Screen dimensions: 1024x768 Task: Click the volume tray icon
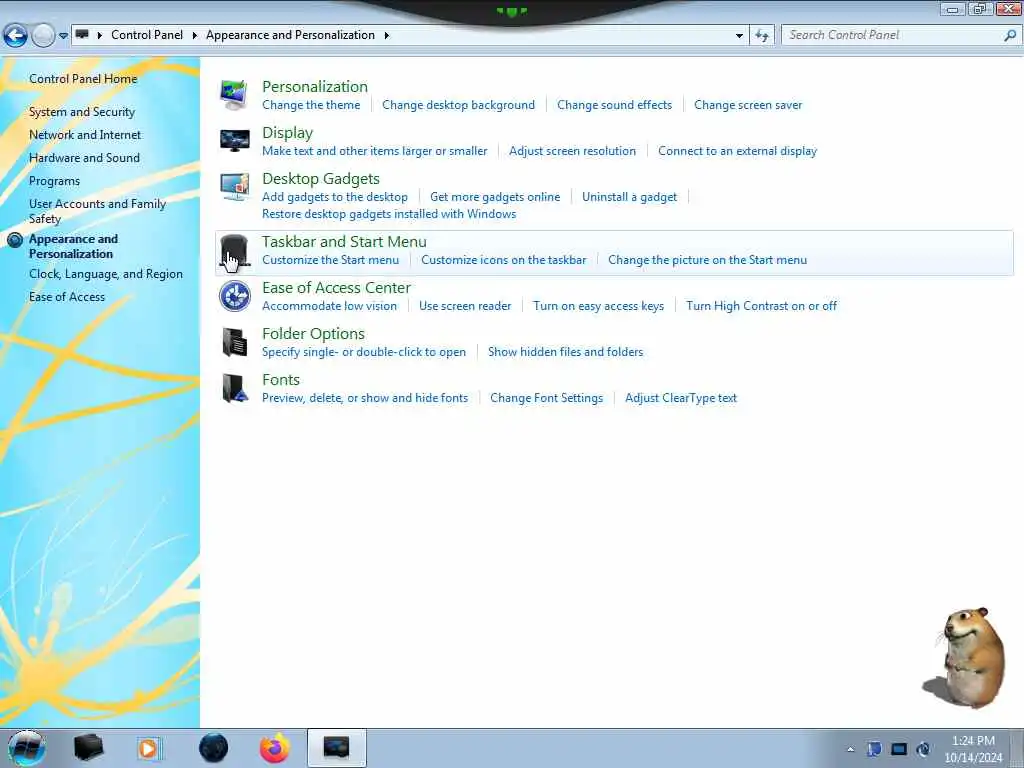point(923,749)
